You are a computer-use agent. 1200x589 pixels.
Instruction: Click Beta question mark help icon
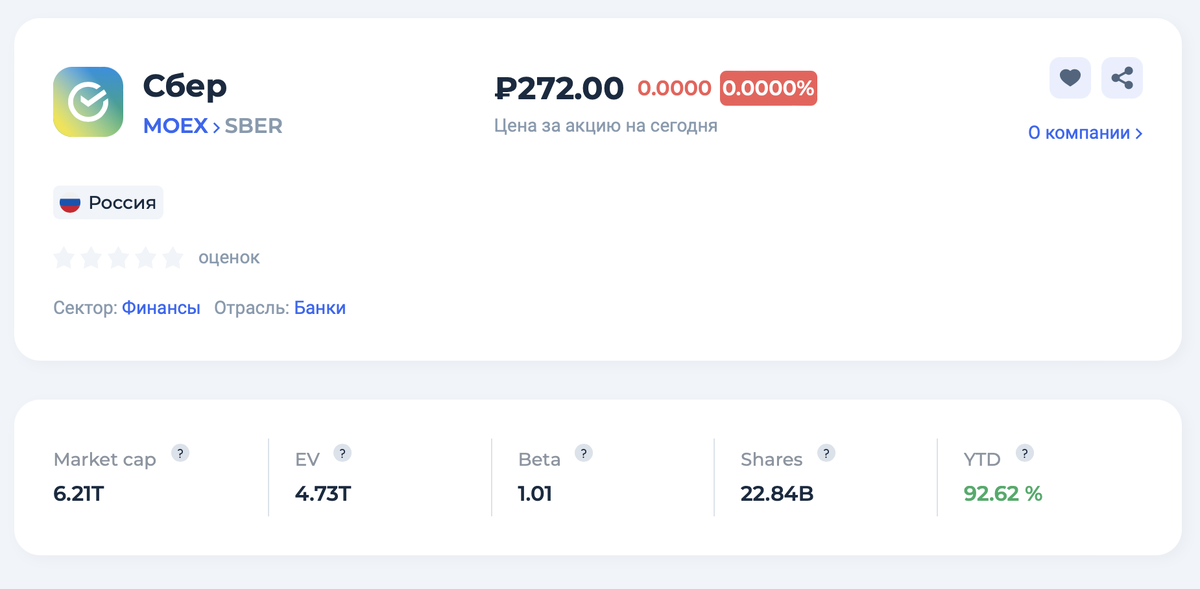coord(584,453)
